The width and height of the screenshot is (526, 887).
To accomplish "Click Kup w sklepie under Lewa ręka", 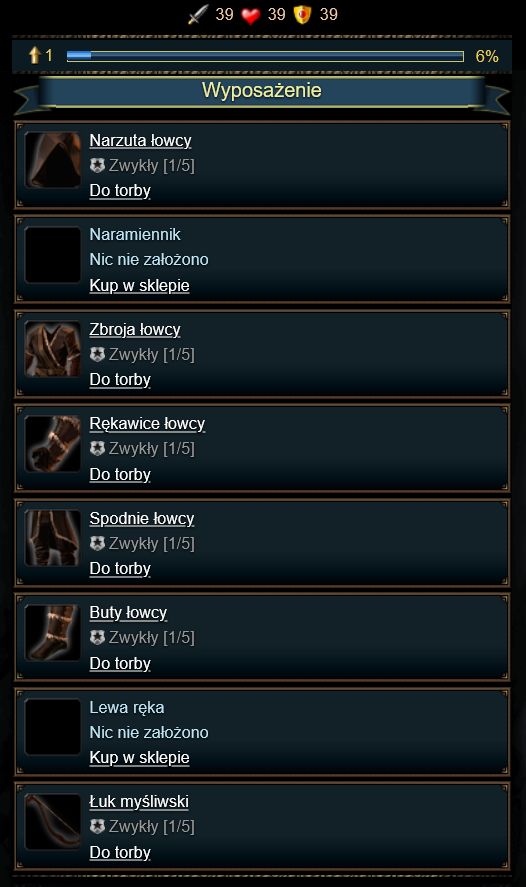I will 139,757.
